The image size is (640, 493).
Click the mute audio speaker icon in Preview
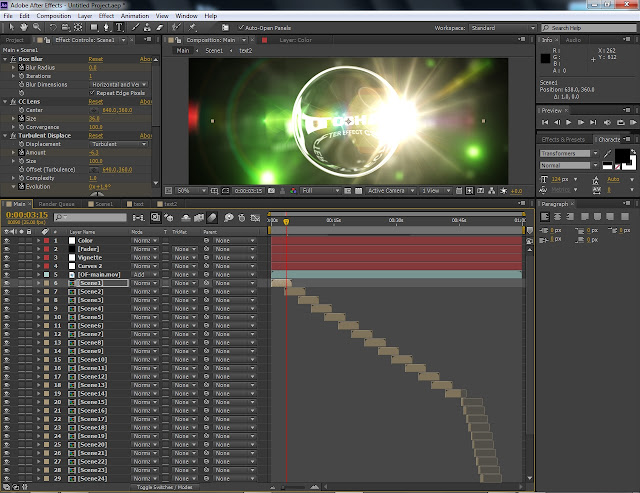607,122
